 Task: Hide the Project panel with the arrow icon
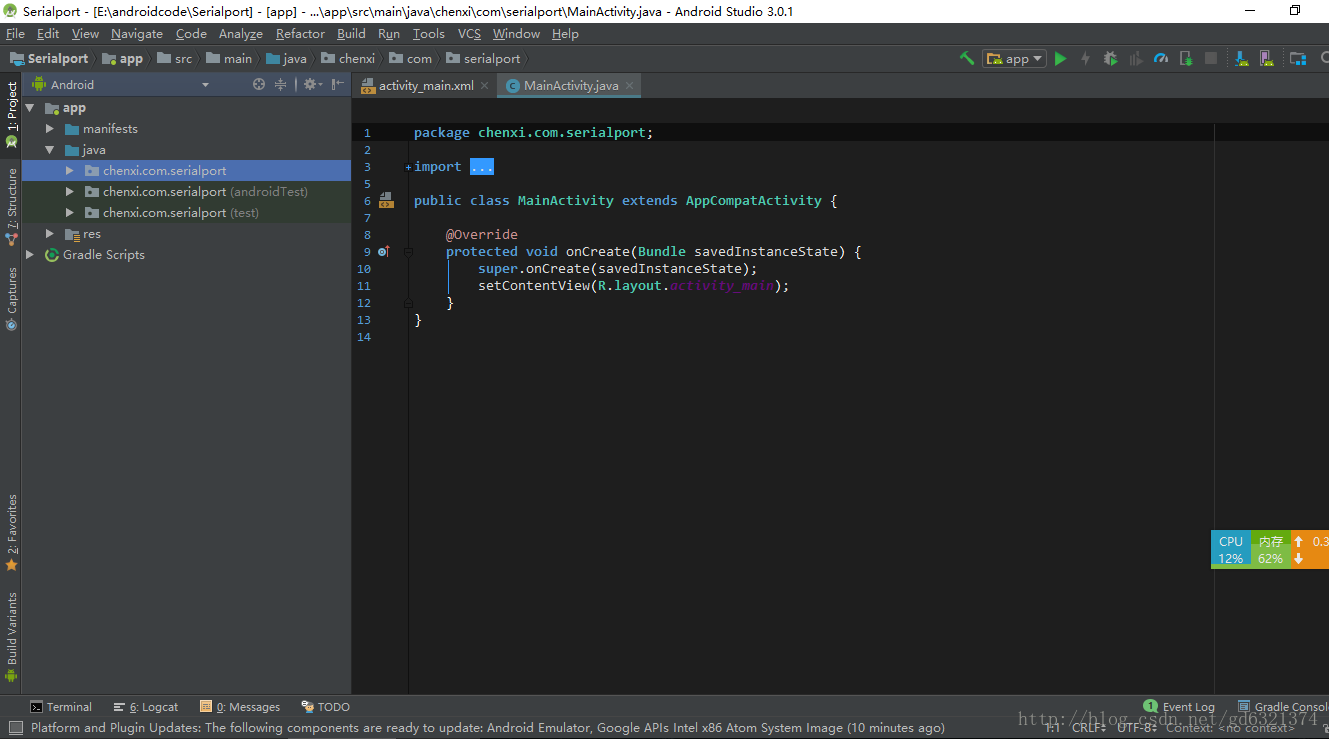[x=338, y=85]
